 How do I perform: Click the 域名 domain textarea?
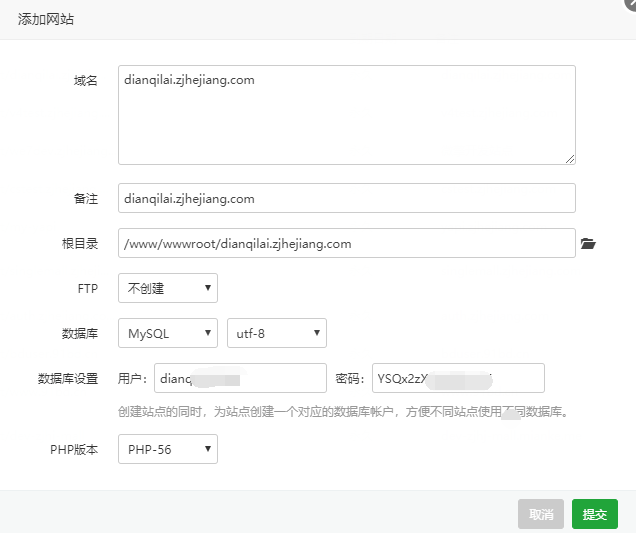(x=347, y=115)
